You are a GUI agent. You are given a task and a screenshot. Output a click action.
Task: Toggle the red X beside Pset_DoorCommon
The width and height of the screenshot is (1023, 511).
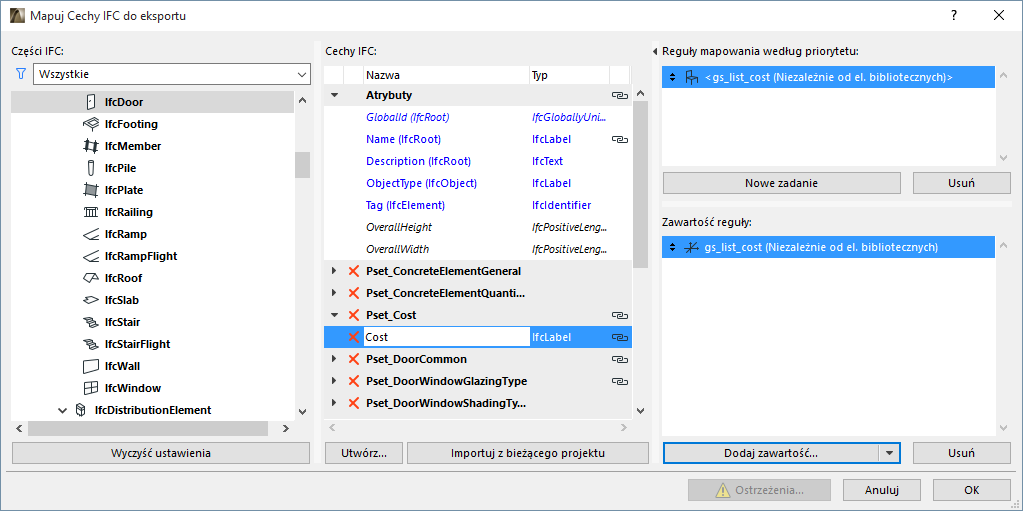click(353, 359)
